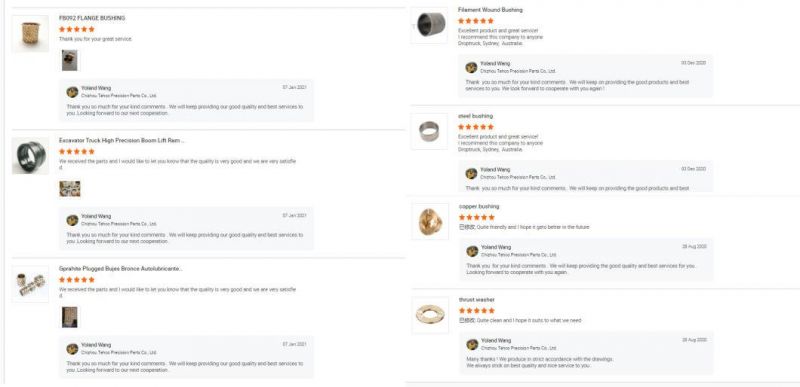This screenshot has height=387, width=800.
Task: Click Yoland Wang avatar in Excavator reply
Action: pyautogui.click(x=72, y=220)
